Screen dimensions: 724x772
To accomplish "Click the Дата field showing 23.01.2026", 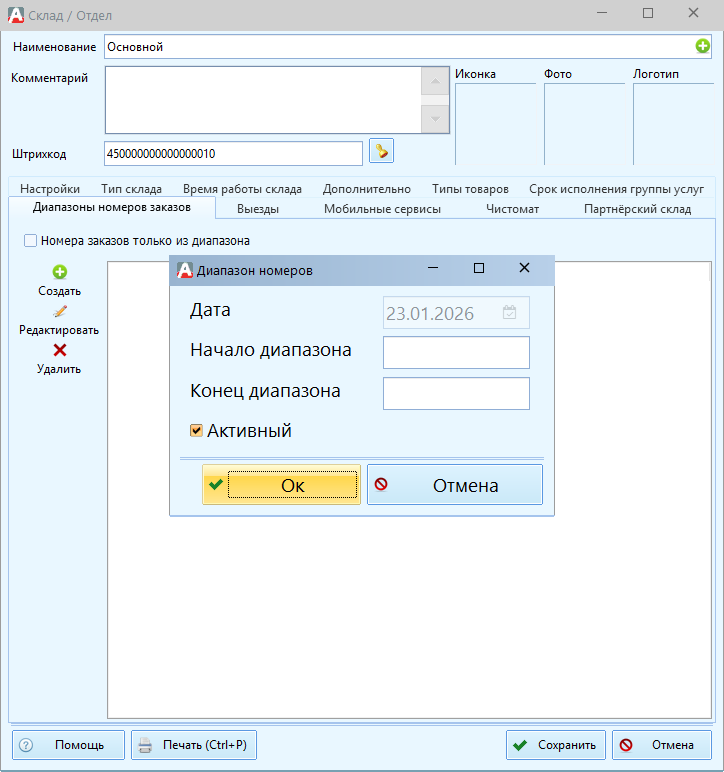I will click(x=456, y=312).
